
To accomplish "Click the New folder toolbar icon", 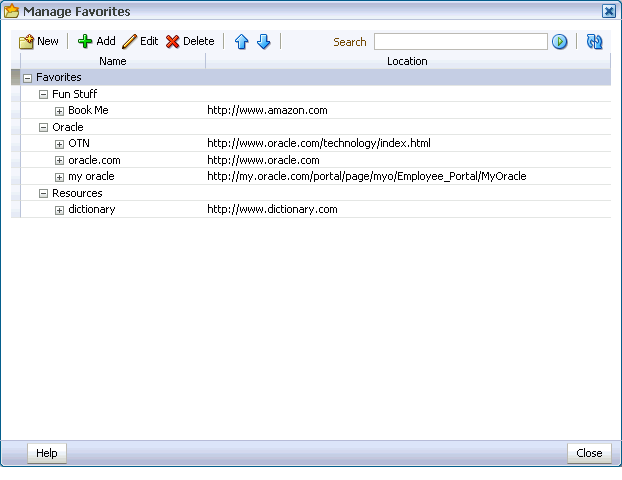I will [x=27, y=42].
